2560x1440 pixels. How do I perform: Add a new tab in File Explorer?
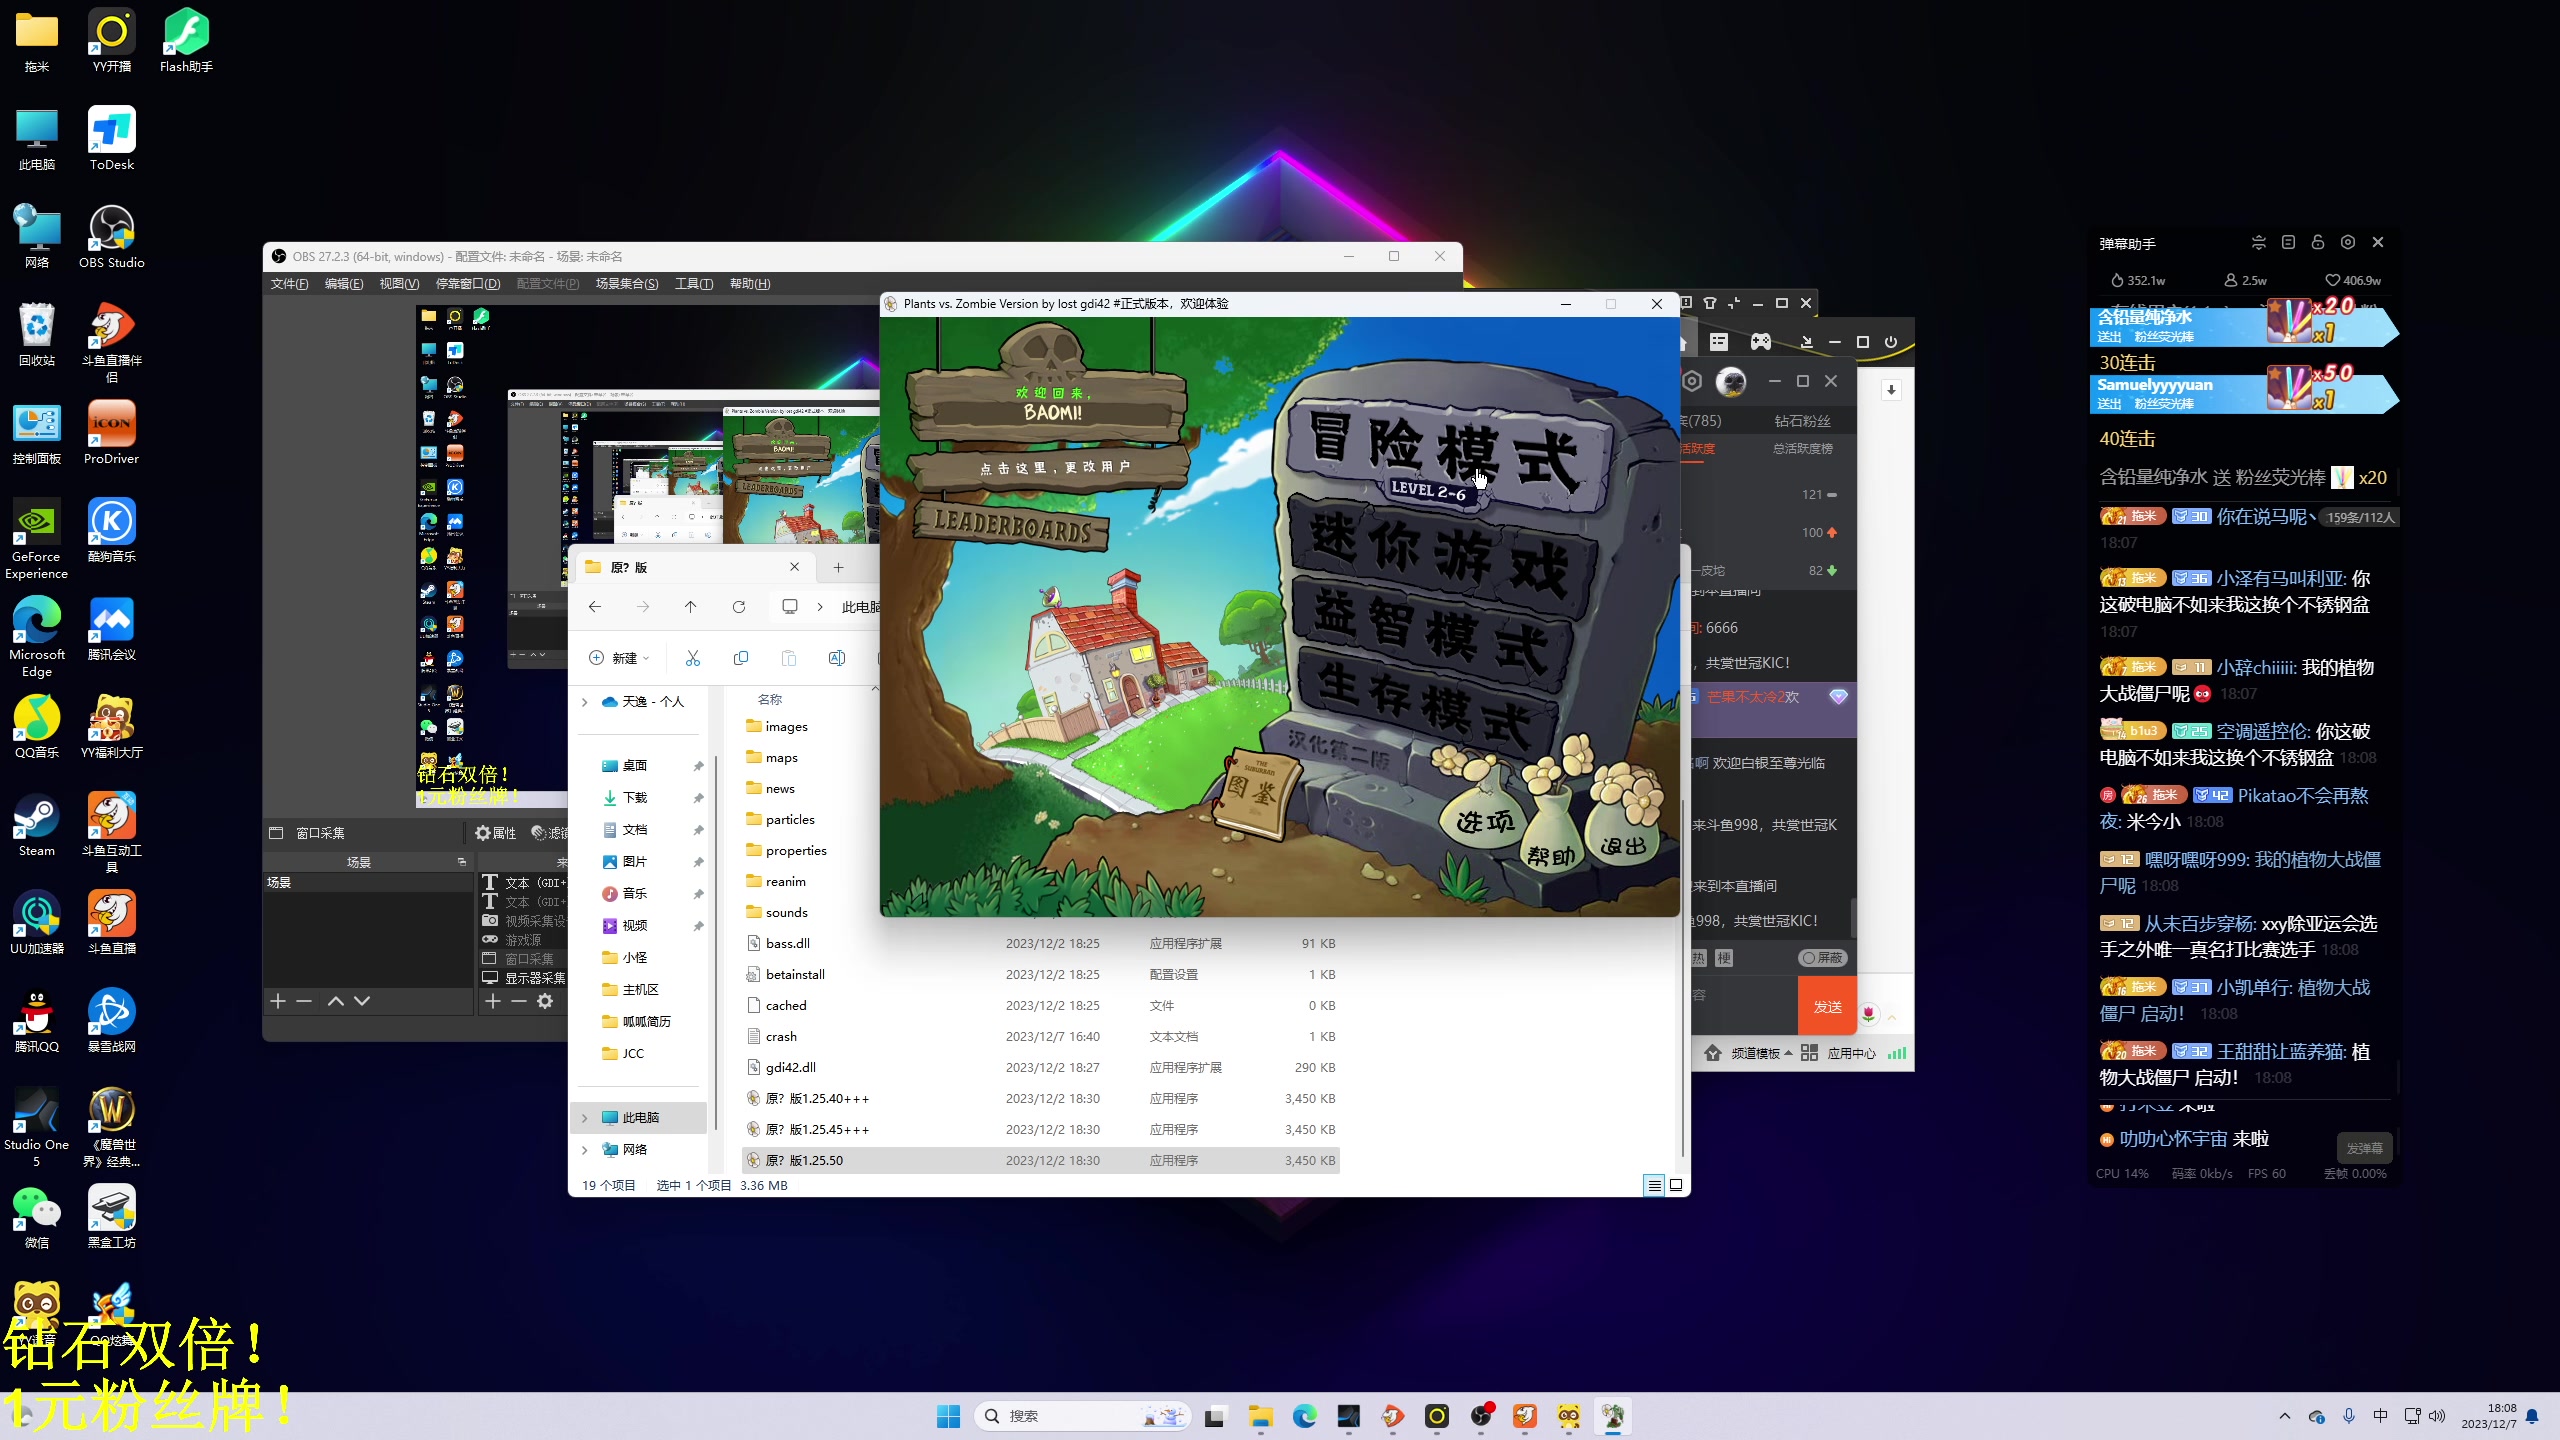838,568
